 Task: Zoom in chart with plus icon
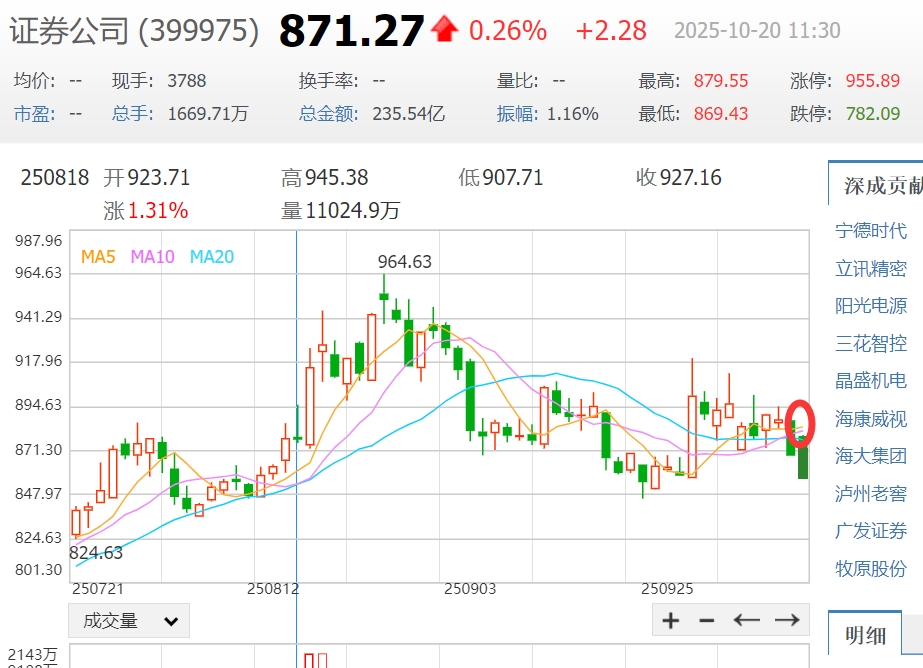[x=670, y=620]
